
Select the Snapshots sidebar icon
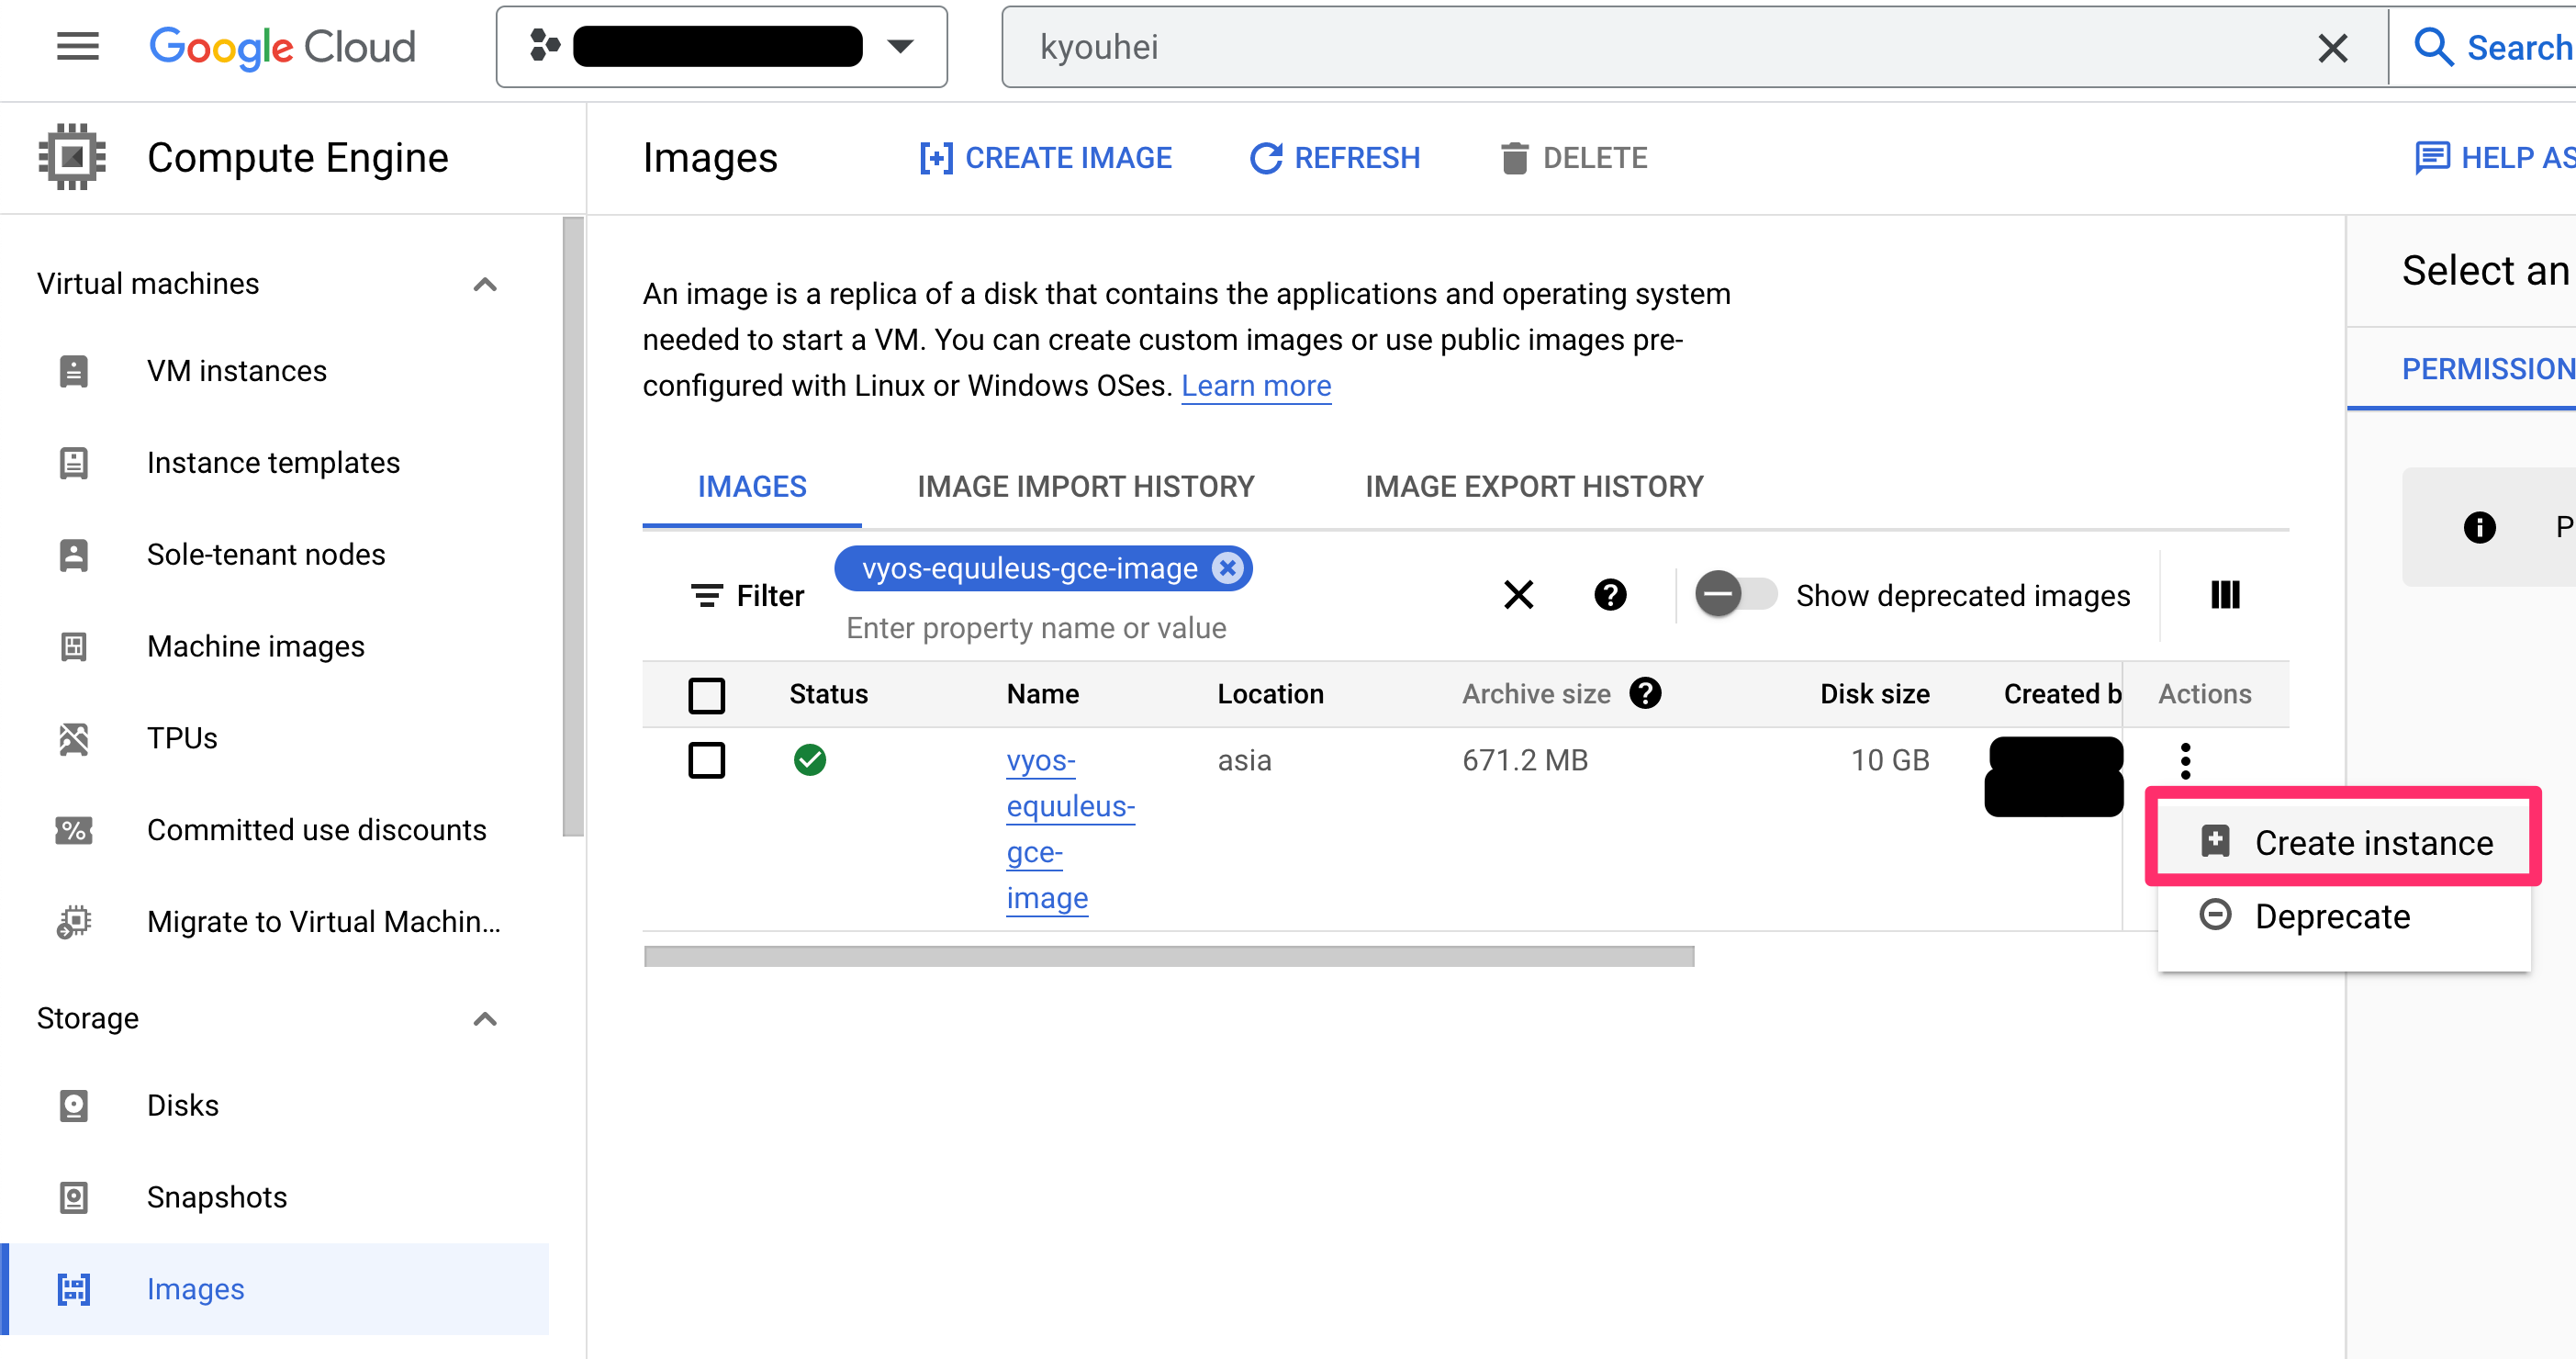tap(73, 1197)
